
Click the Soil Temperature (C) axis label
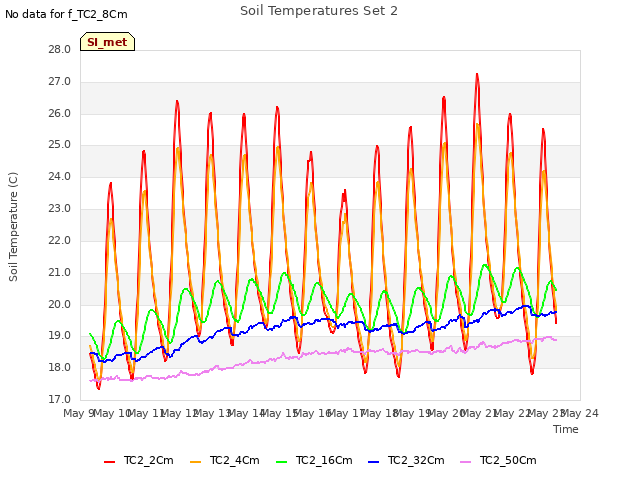[13, 227]
